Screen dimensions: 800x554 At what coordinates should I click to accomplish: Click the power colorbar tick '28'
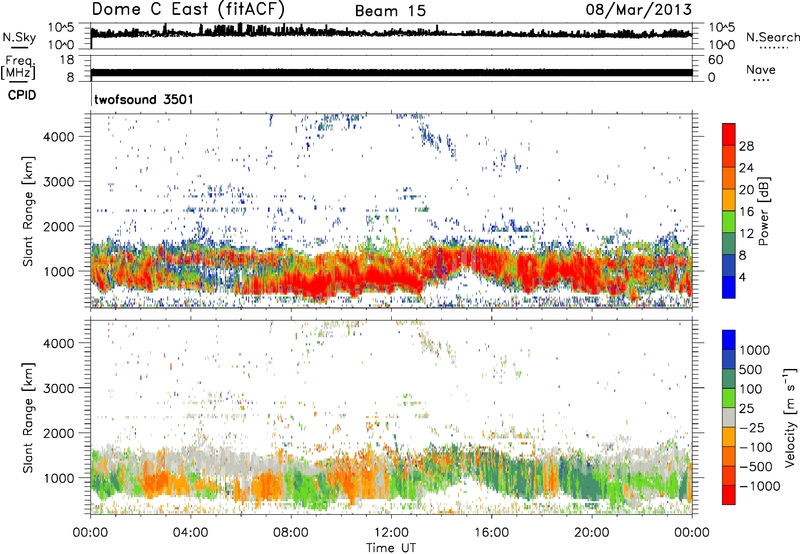(746, 146)
